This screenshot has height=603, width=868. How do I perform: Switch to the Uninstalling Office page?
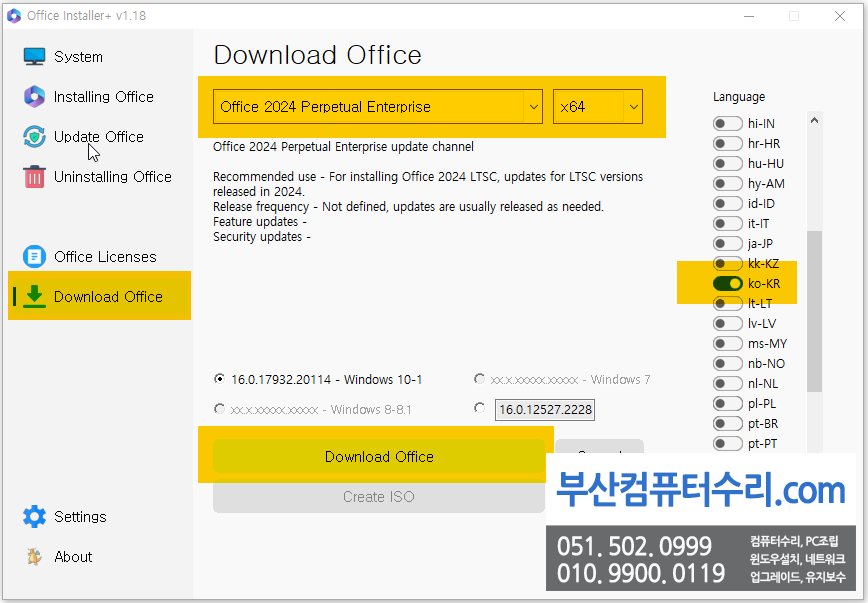[x=112, y=177]
